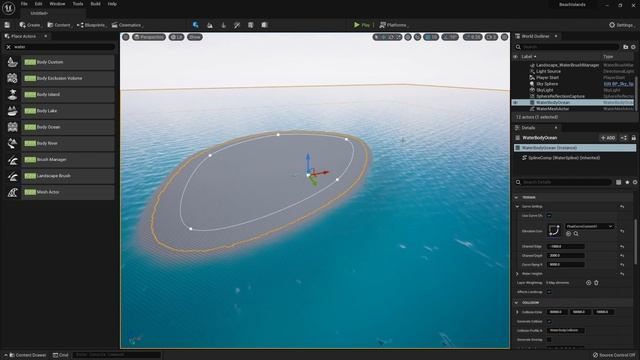Open Perspective view mode dropdown
Screen dimensions: 640x360
click(x=149, y=37)
